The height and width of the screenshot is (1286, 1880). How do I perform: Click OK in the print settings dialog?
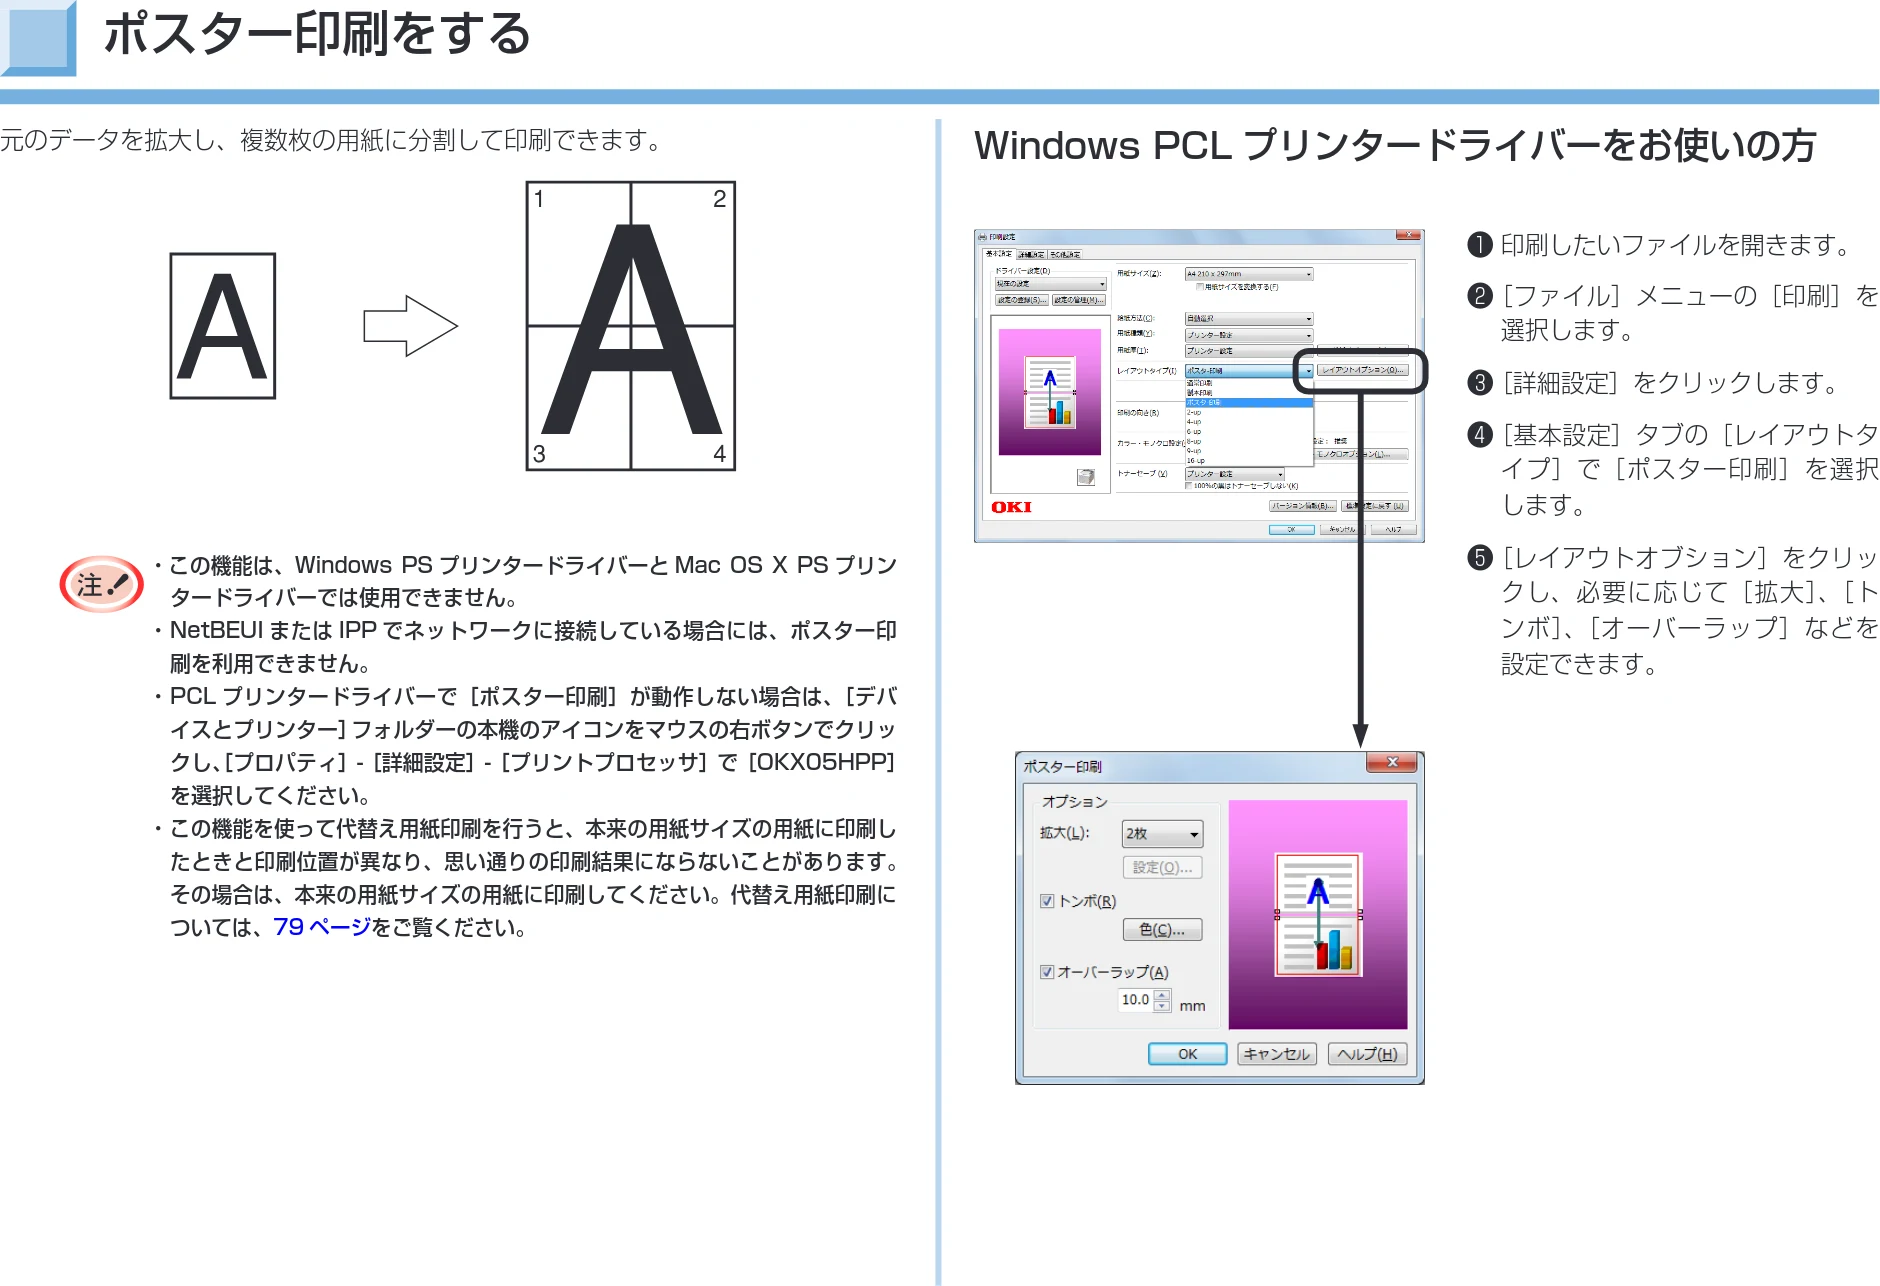(x=1292, y=529)
